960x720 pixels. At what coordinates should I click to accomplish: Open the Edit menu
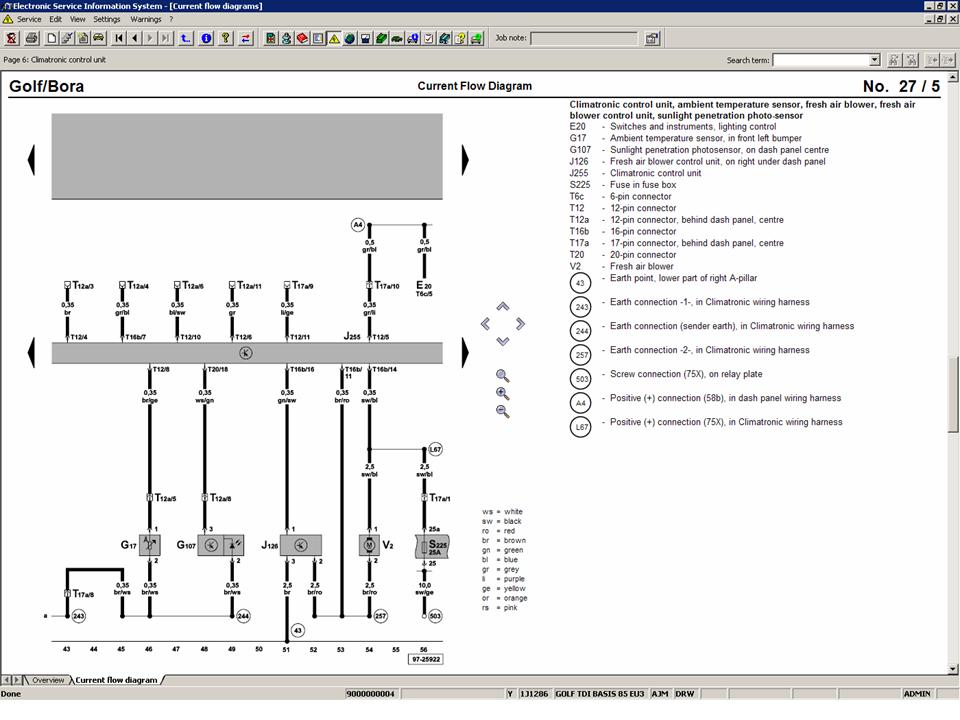[x=56, y=19]
